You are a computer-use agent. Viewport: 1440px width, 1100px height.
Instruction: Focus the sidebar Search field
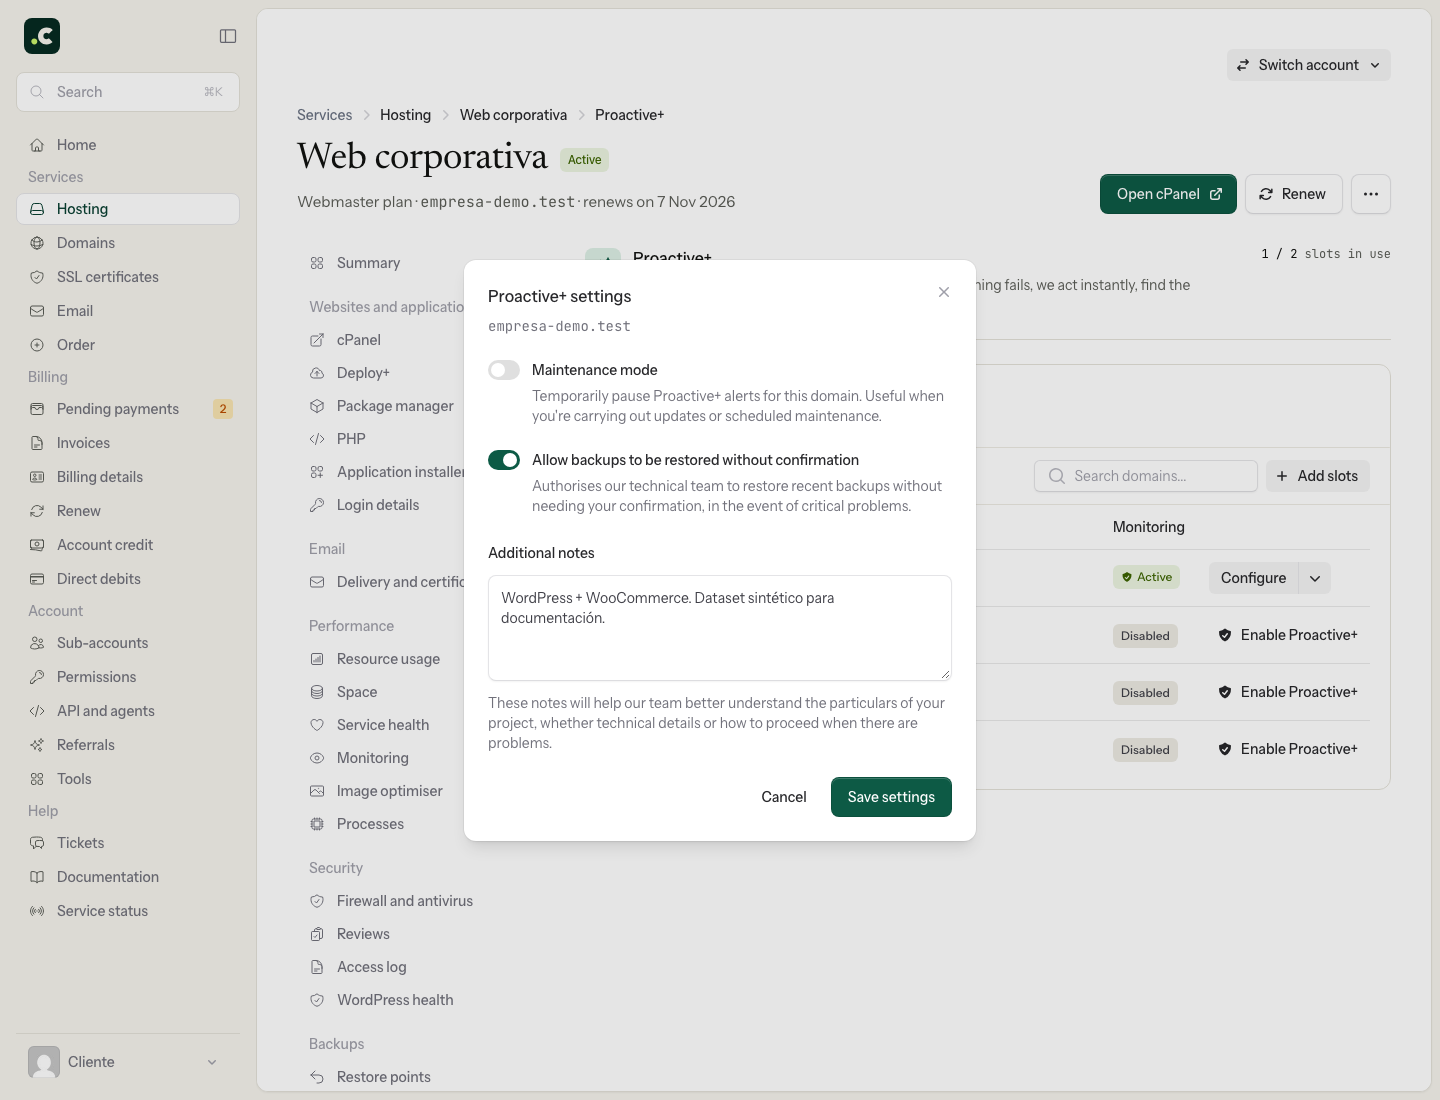click(x=128, y=92)
